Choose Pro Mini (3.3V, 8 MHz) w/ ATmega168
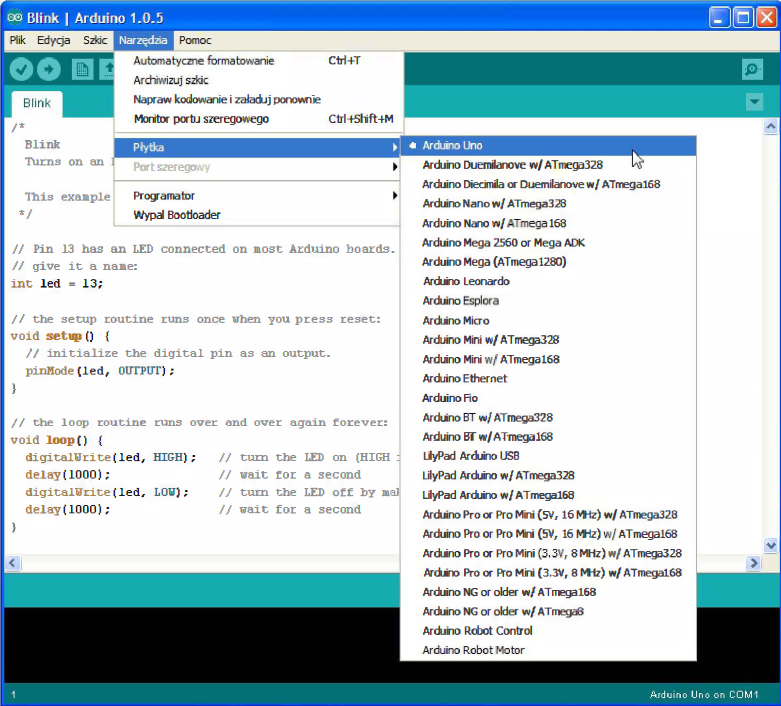781x706 pixels. tap(548, 573)
